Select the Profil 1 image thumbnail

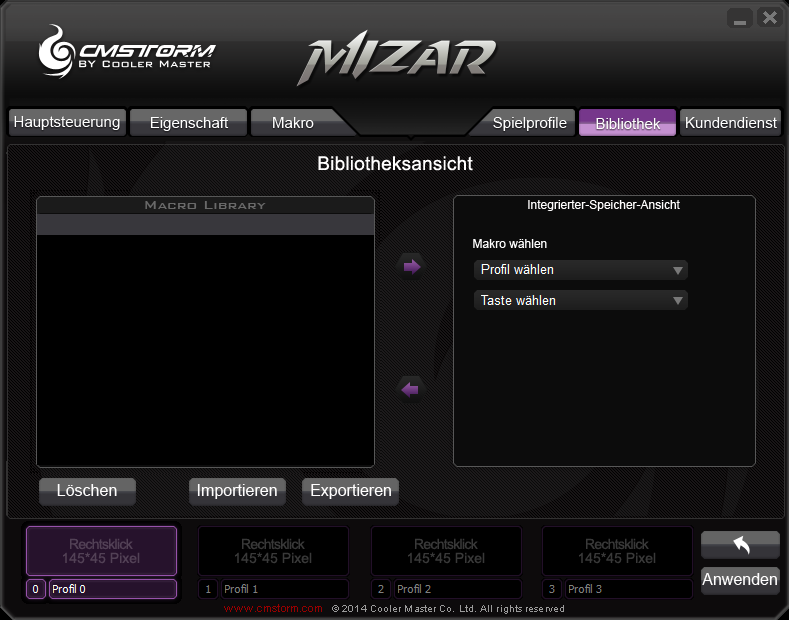coord(273,551)
